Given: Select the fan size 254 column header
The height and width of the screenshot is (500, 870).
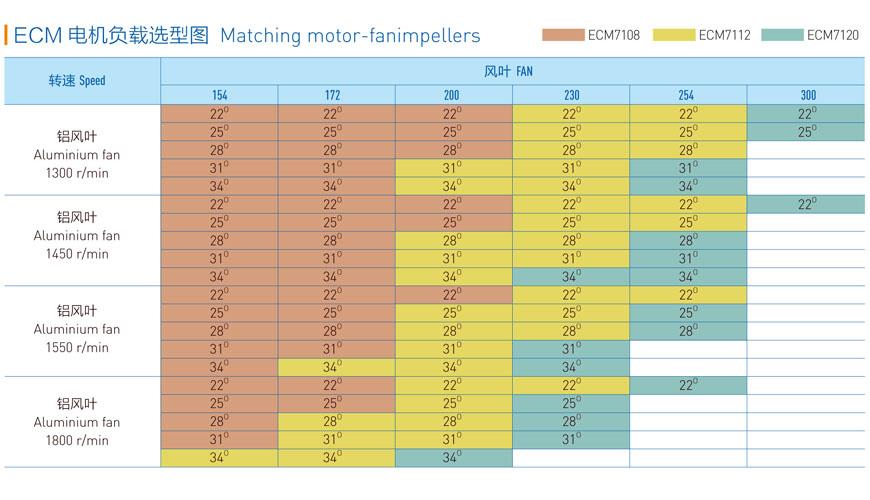Looking at the screenshot, I should (x=688, y=95).
